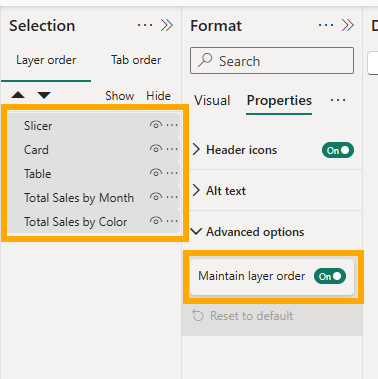378x379 pixels.
Task: Click the Alt text label
Action: click(226, 191)
